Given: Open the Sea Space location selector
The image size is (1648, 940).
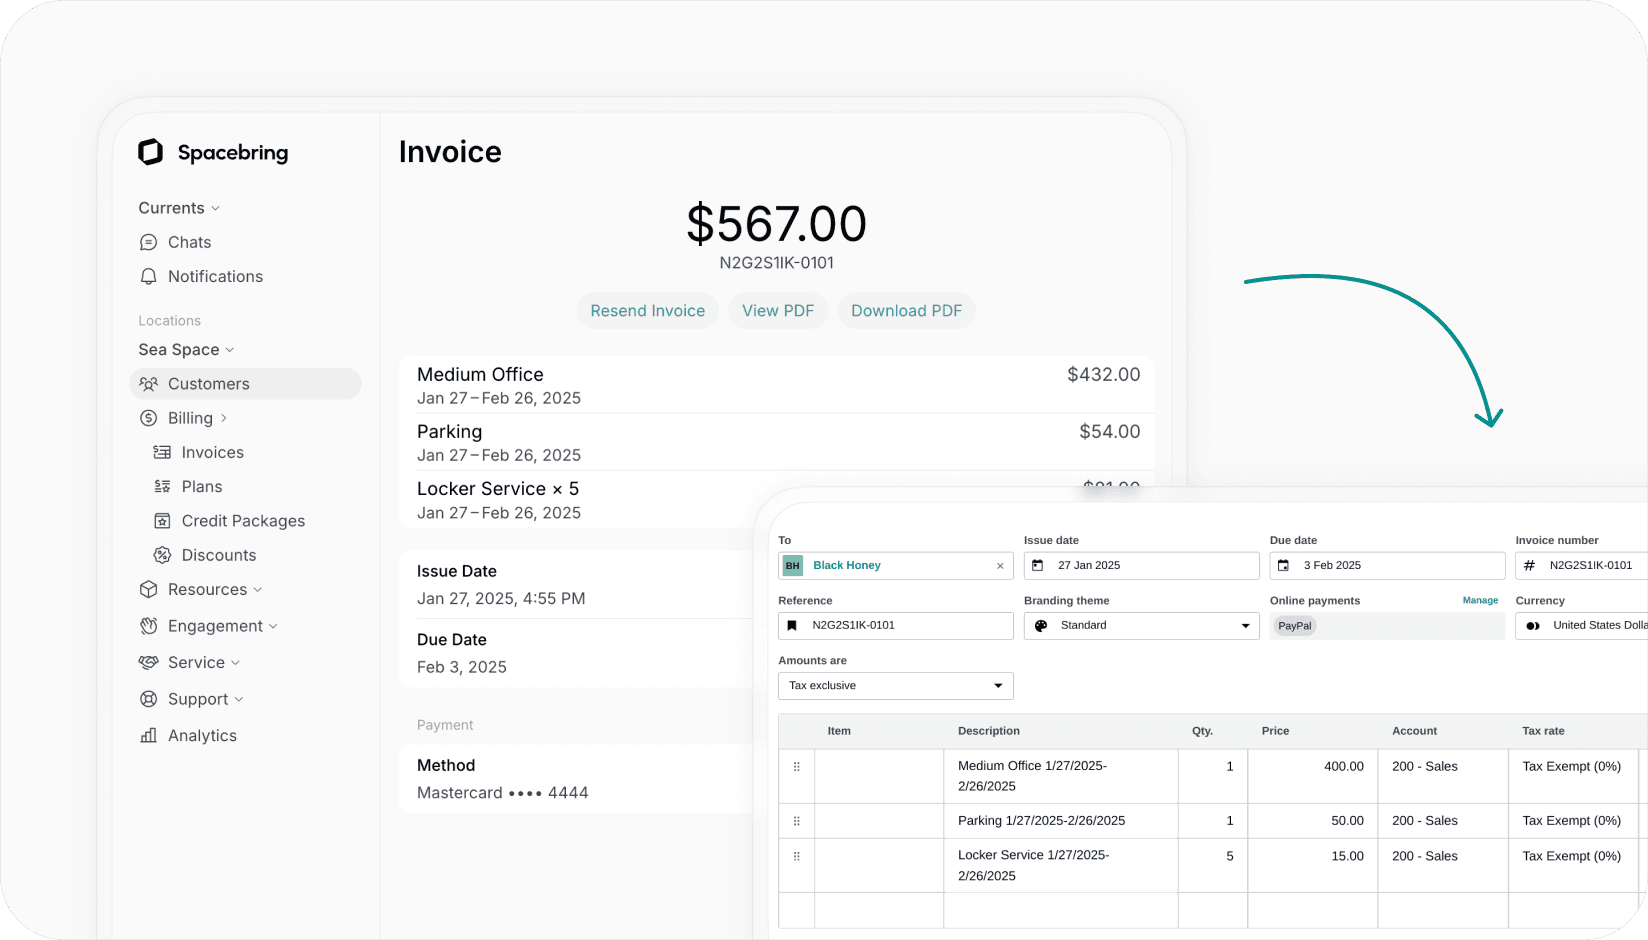Looking at the screenshot, I should [186, 349].
